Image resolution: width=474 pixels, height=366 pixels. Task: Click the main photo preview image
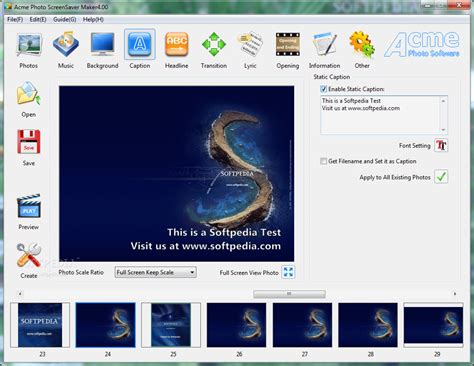[x=177, y=174]
